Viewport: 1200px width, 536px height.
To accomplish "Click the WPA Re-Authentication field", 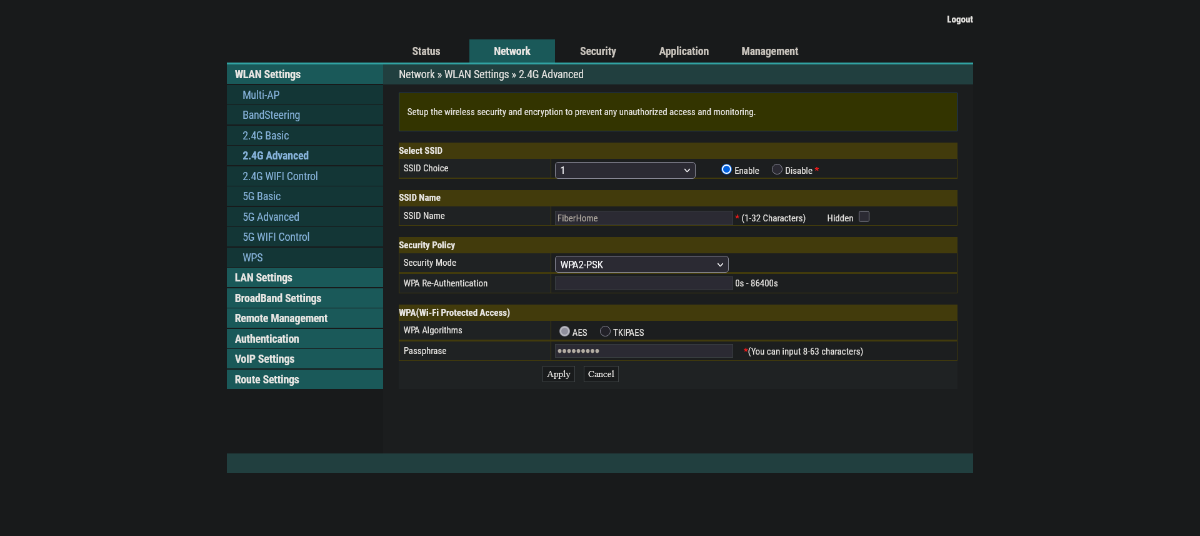I will click(644, 283).
